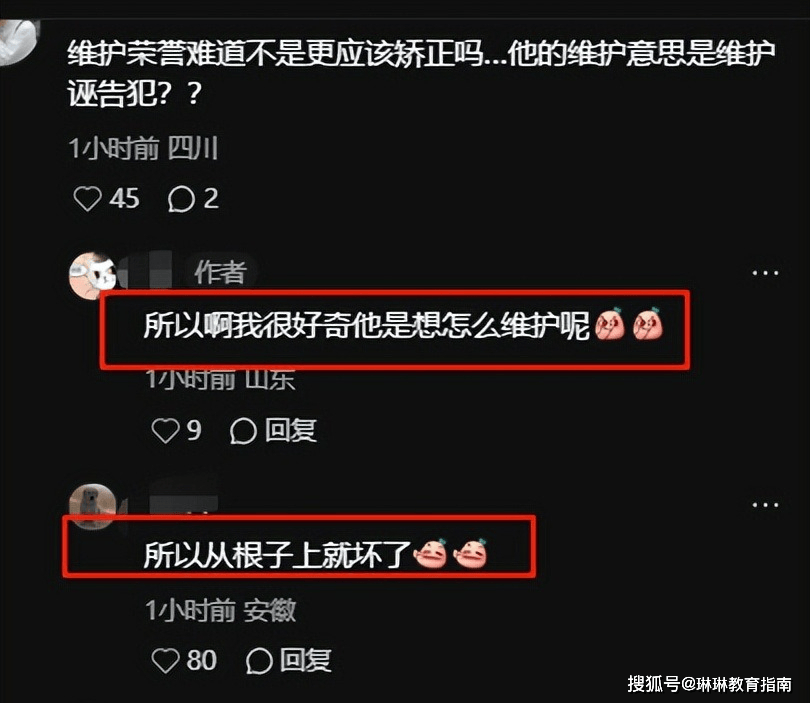Like the Anhui reply with 80 likes

point(165,661)
